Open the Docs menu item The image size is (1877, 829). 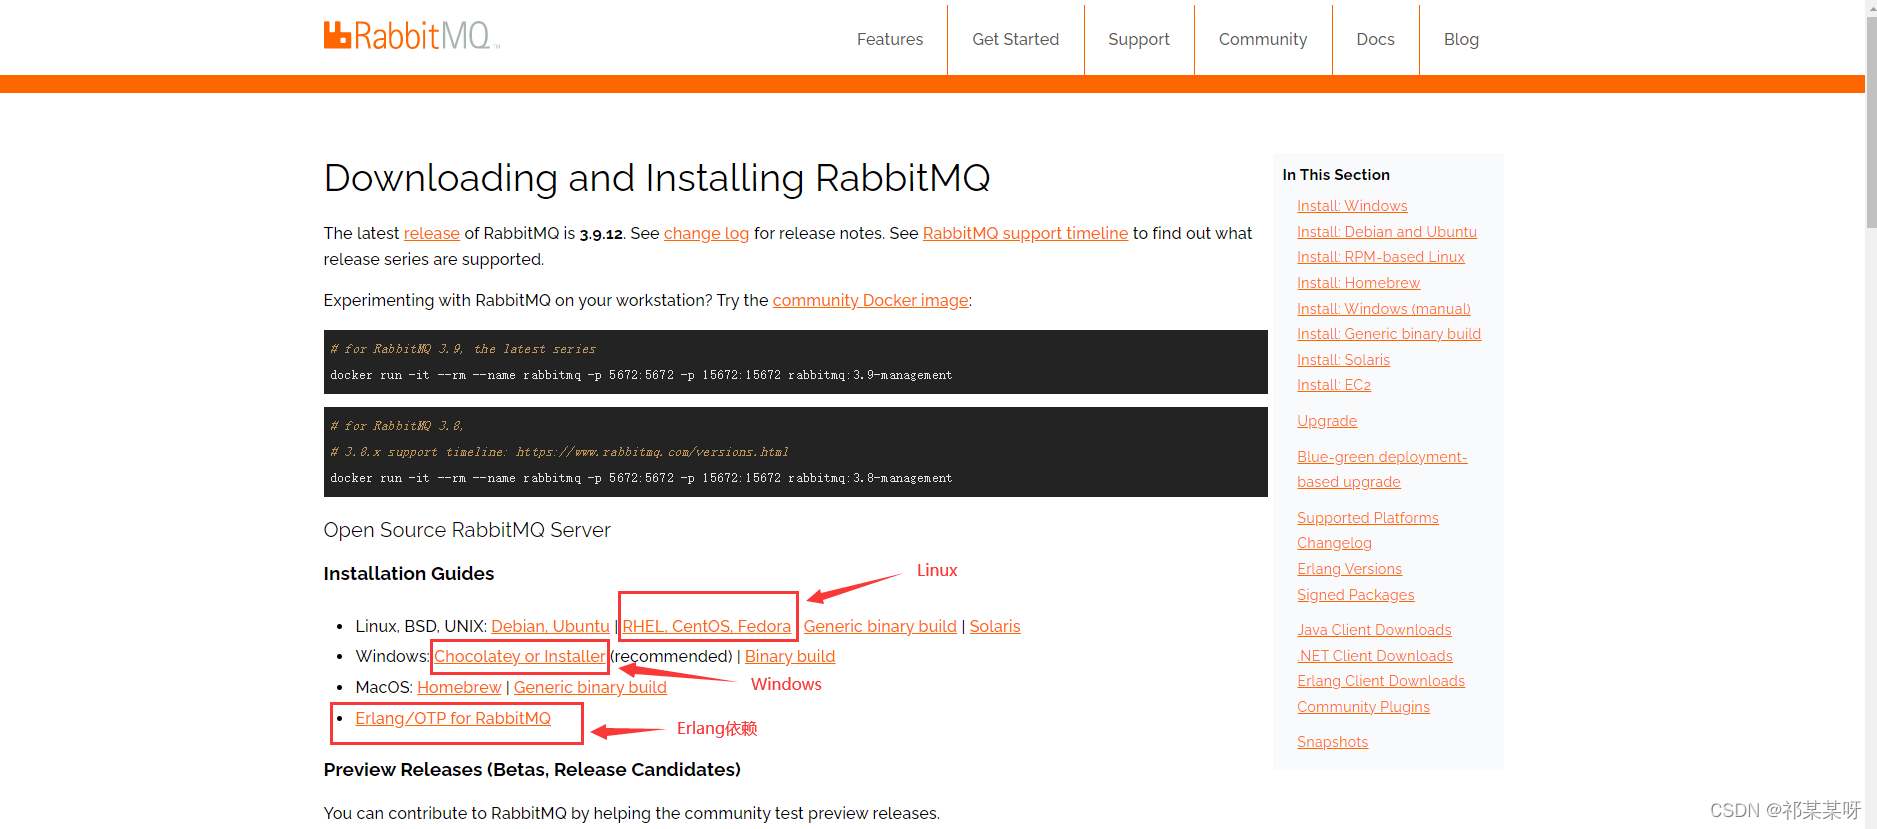(1375, 39)
